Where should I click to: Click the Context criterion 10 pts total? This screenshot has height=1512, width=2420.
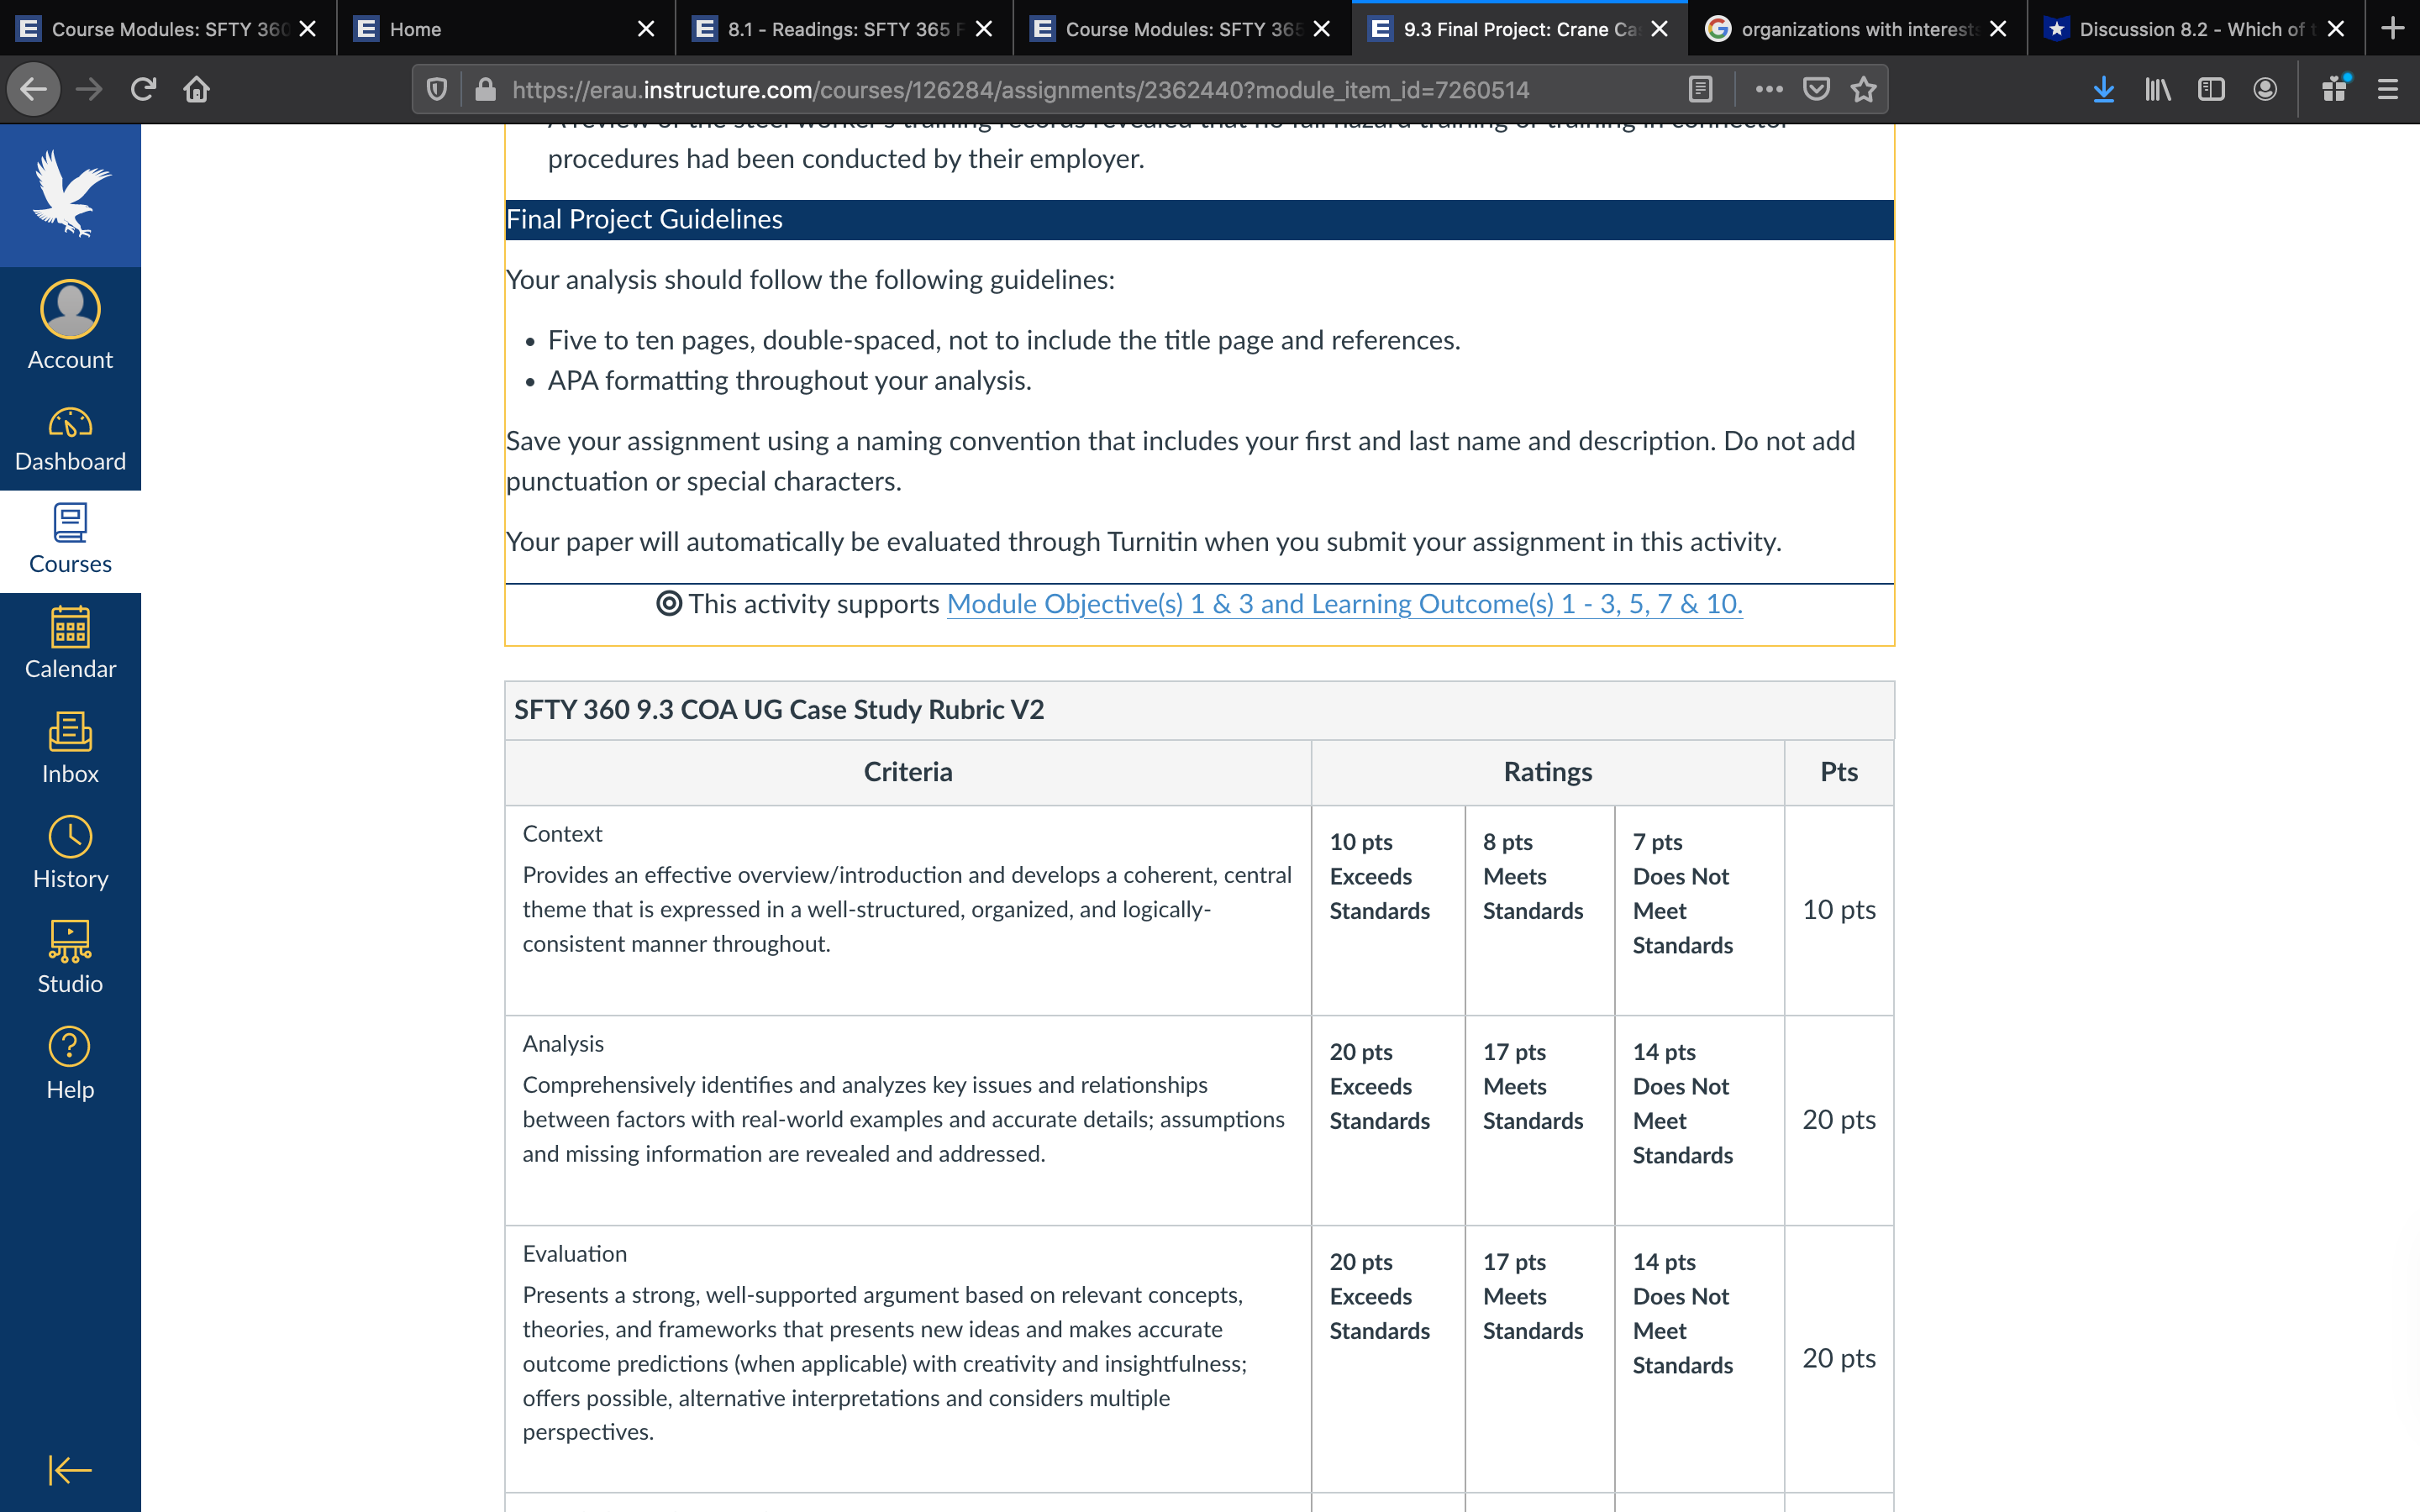1839,909
